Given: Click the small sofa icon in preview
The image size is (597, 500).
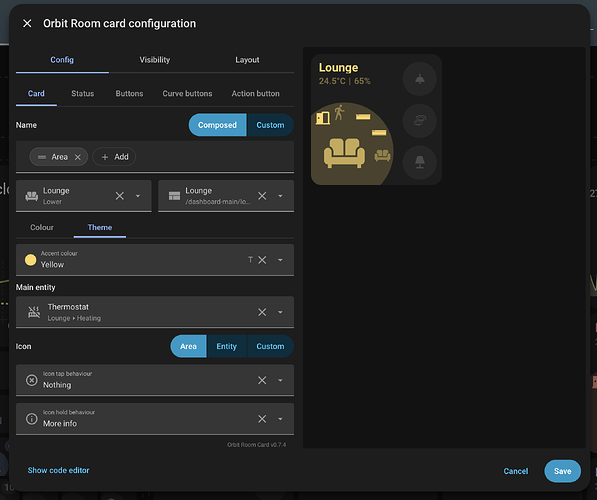Looking at the screenshot, I should click(x=382, y=155).
